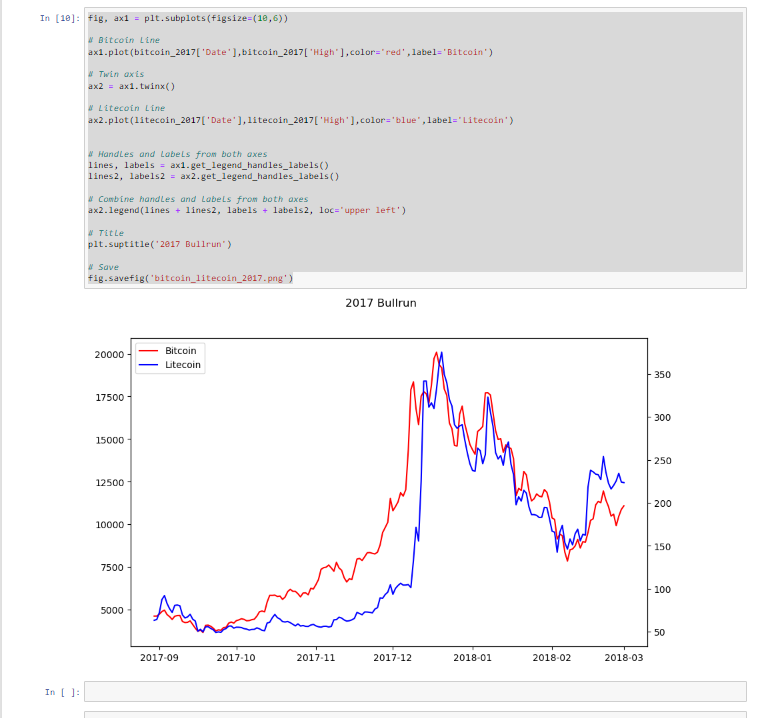The width and height of the screenshot is (762, 718).
Task: Click the 2018-01 date tick label
Action: click(472, 658)
